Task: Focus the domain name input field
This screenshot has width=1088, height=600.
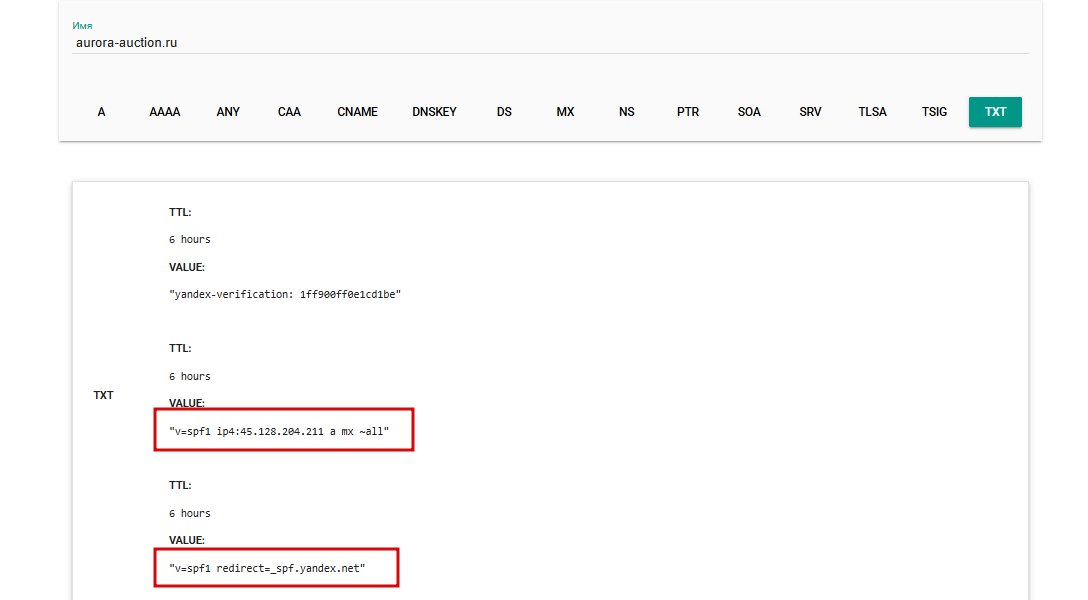Action: tap(550, 43)
